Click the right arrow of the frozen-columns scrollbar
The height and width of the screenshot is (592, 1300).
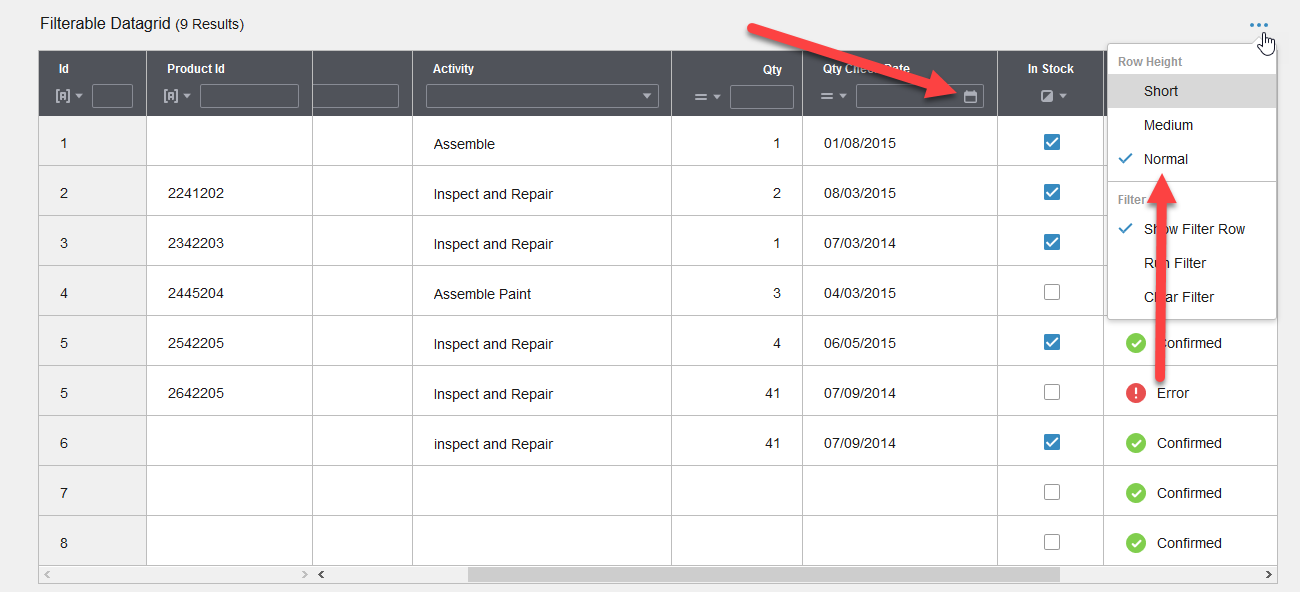(305, 575)
